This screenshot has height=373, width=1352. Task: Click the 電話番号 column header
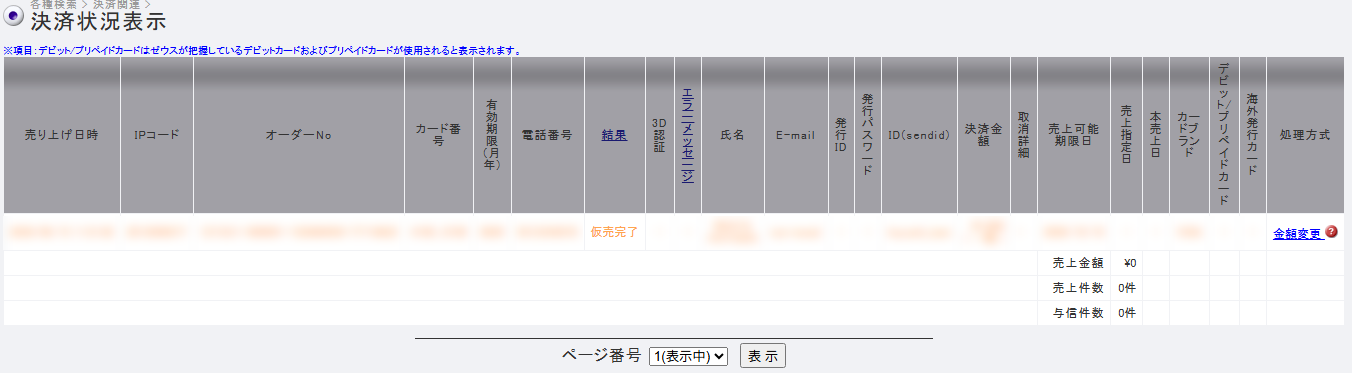pyautogui.click(x=548, y=135)
